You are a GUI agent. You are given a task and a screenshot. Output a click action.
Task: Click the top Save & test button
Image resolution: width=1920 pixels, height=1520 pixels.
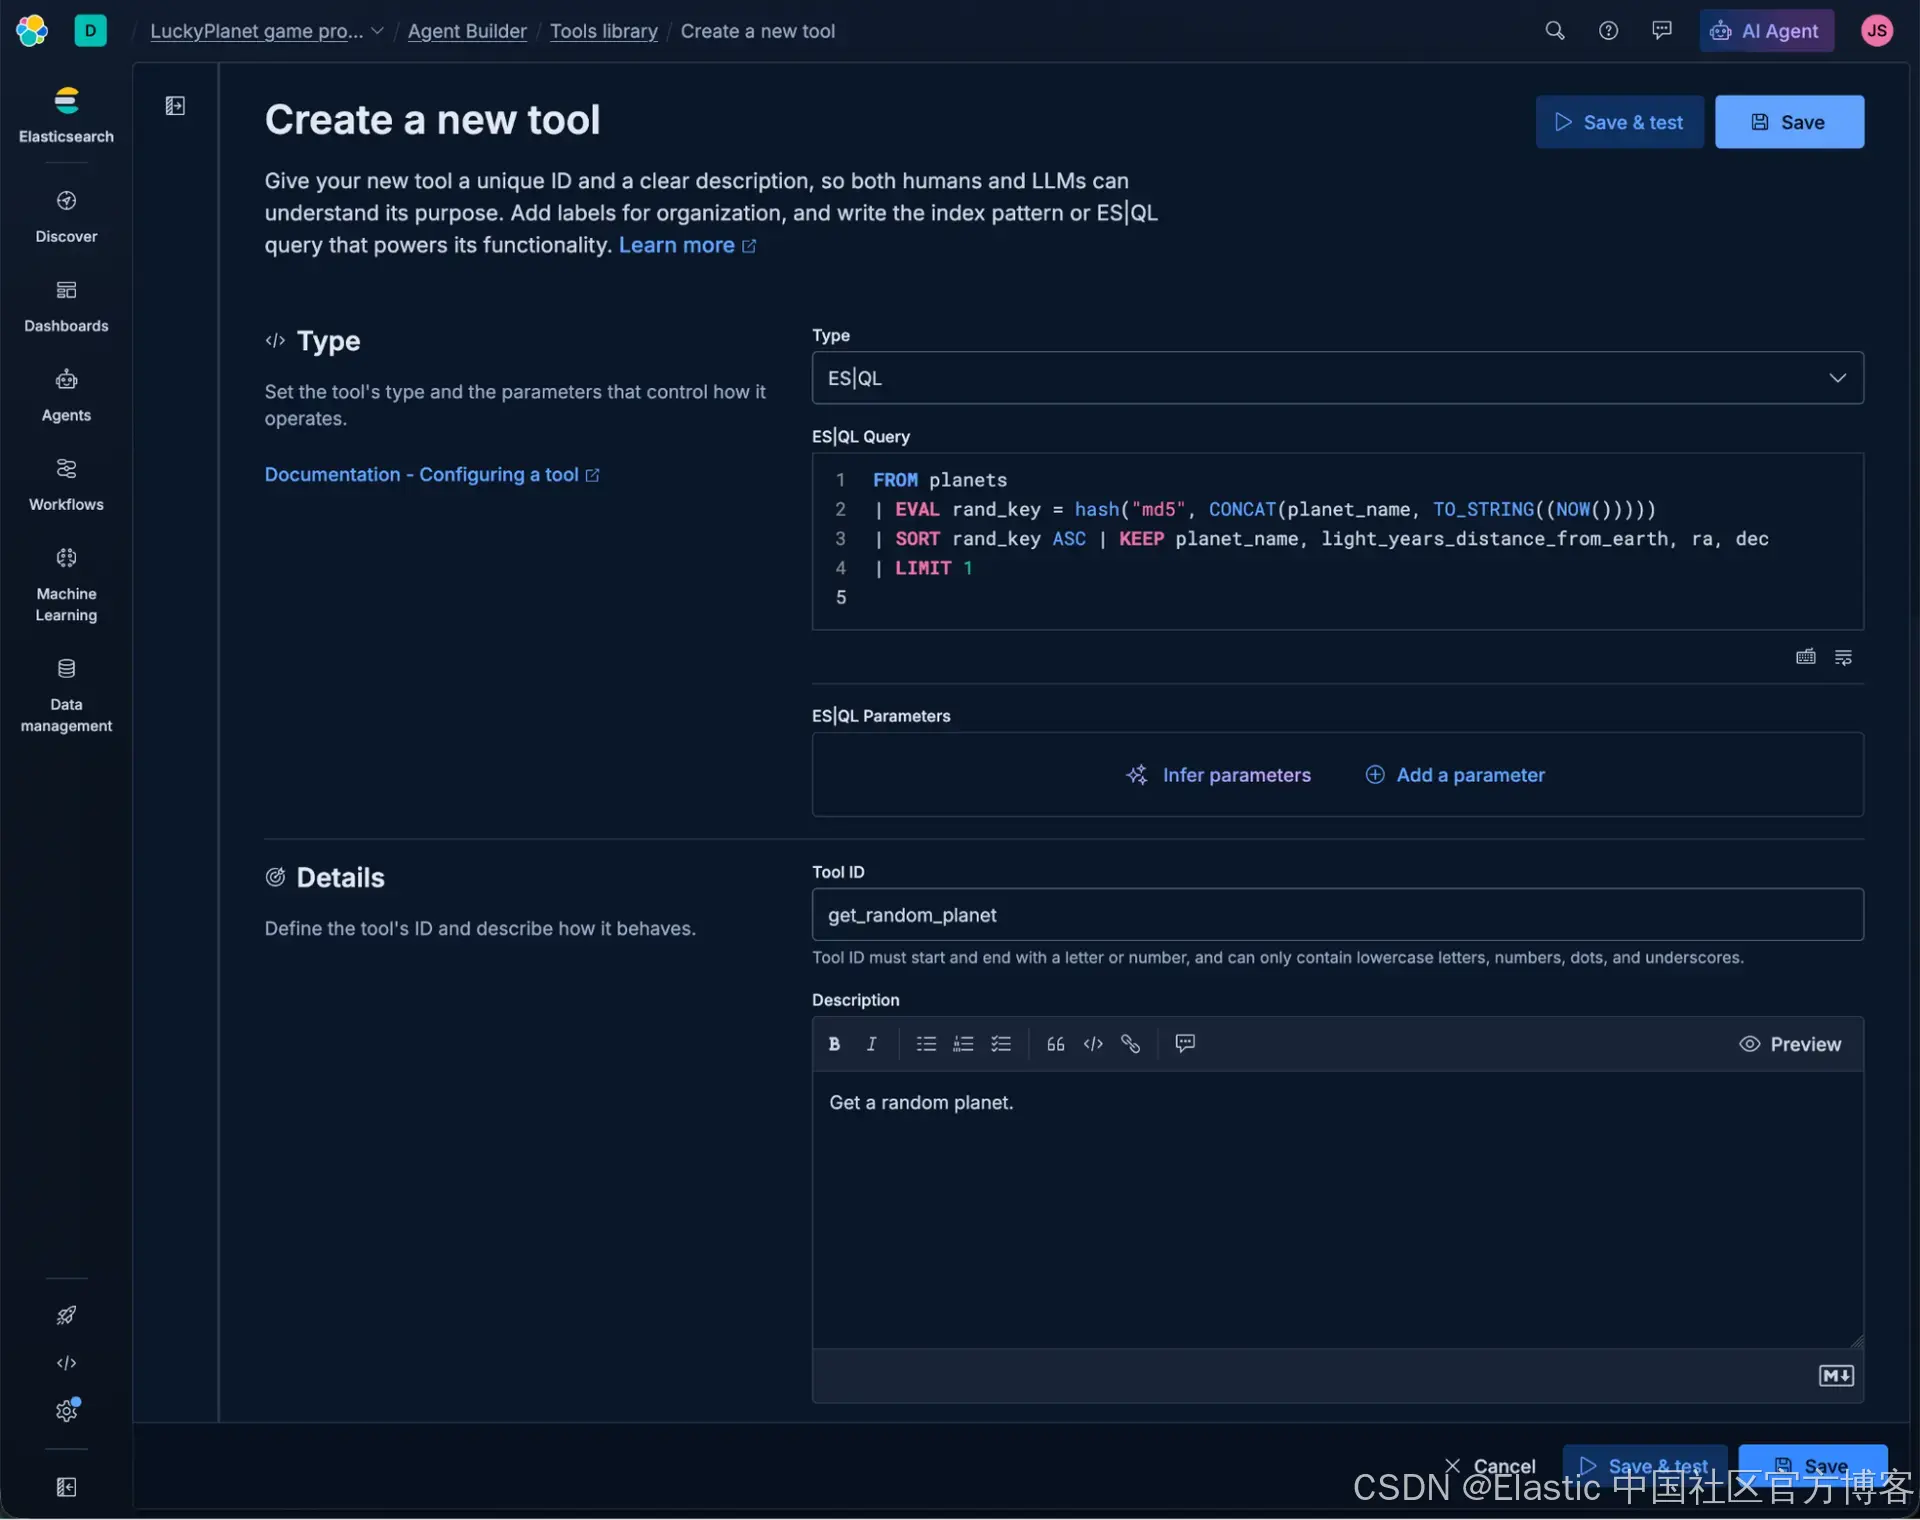[x=1619, y=122]
